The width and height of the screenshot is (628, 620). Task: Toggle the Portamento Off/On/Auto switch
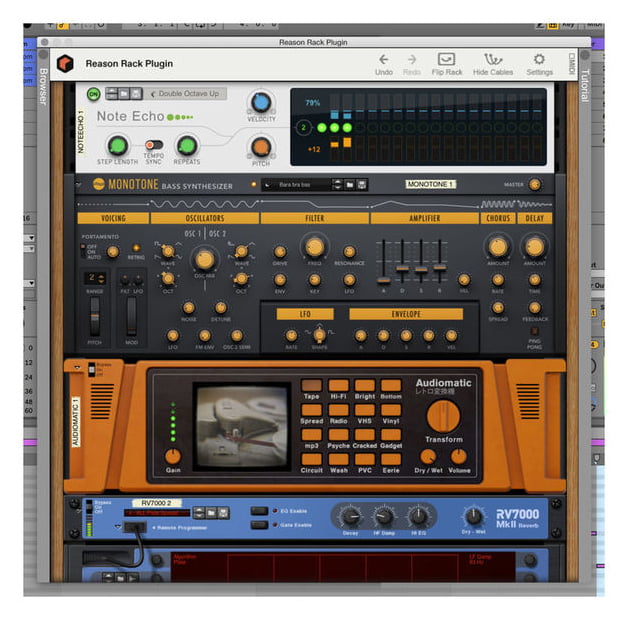point(83,251)
